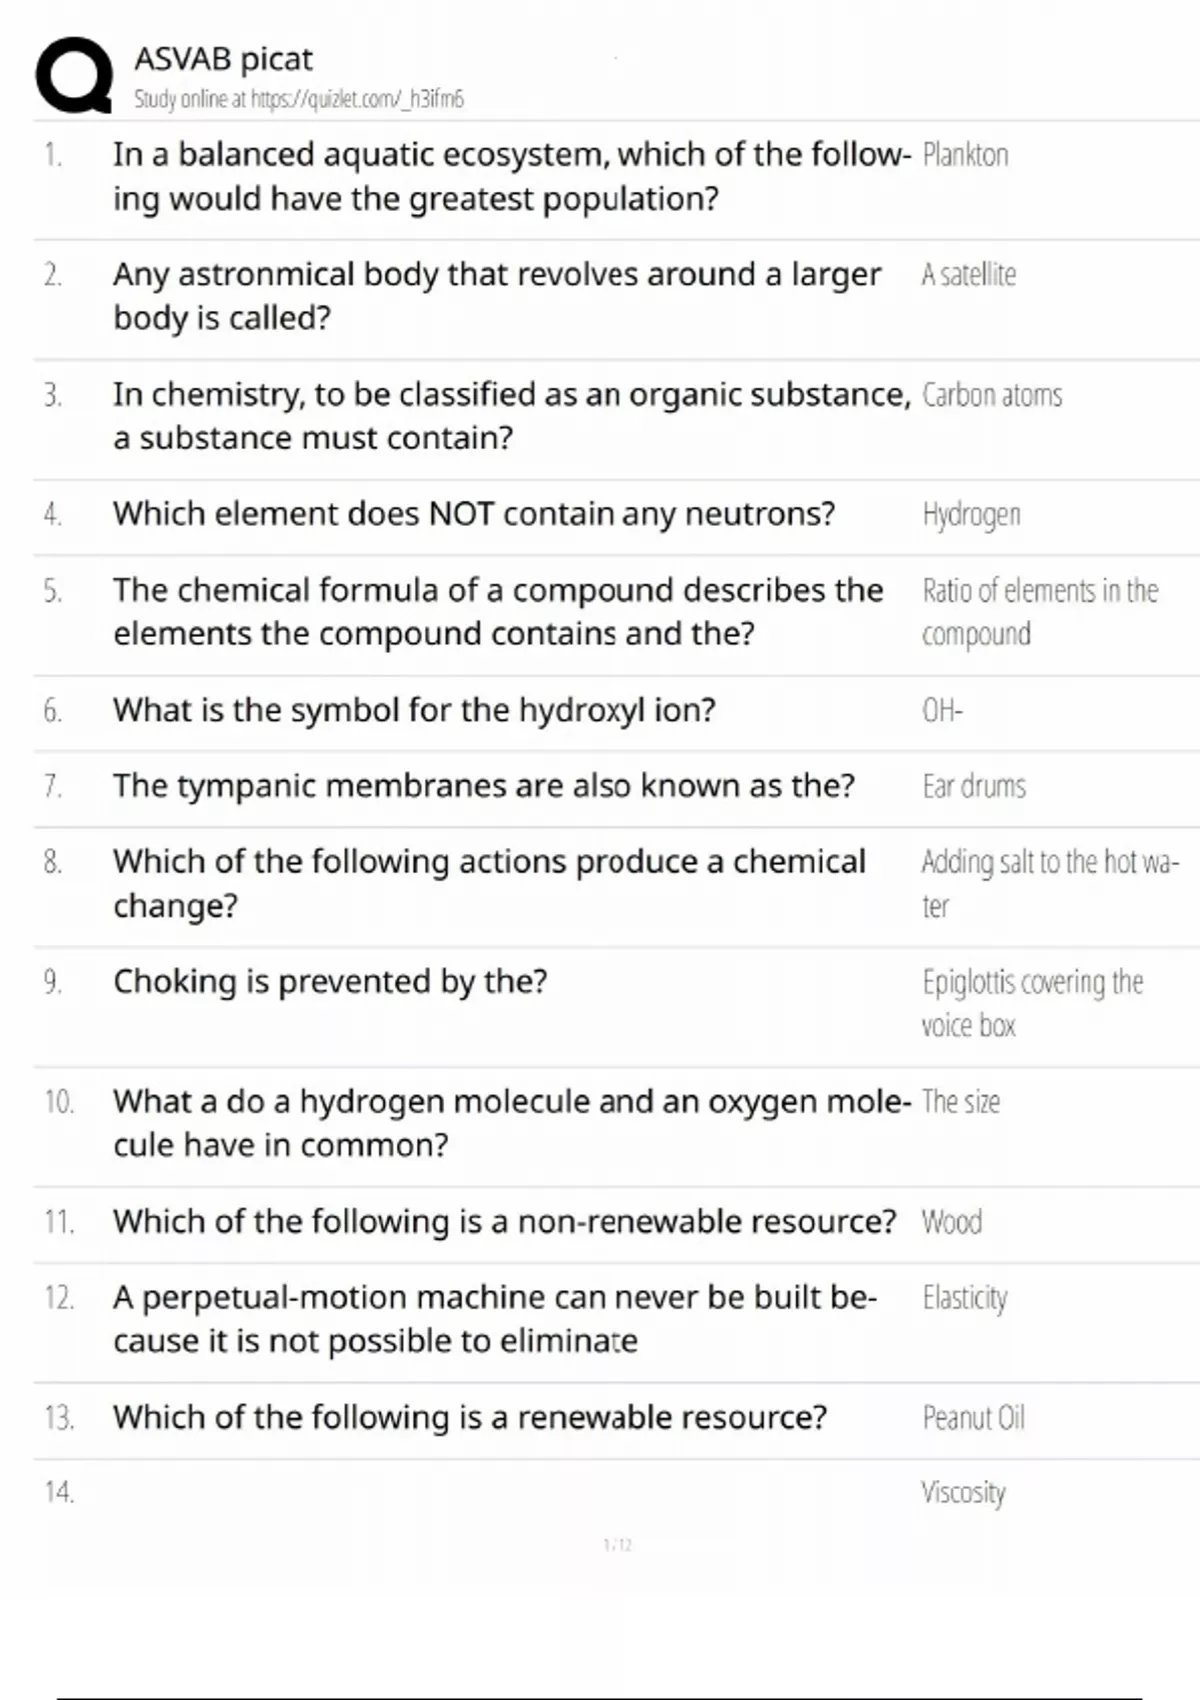Screen dimensions: 1200x1700
Task: Click the page number 1/12 indicator
Action: pyautogui.click(x=618, y=1545)
